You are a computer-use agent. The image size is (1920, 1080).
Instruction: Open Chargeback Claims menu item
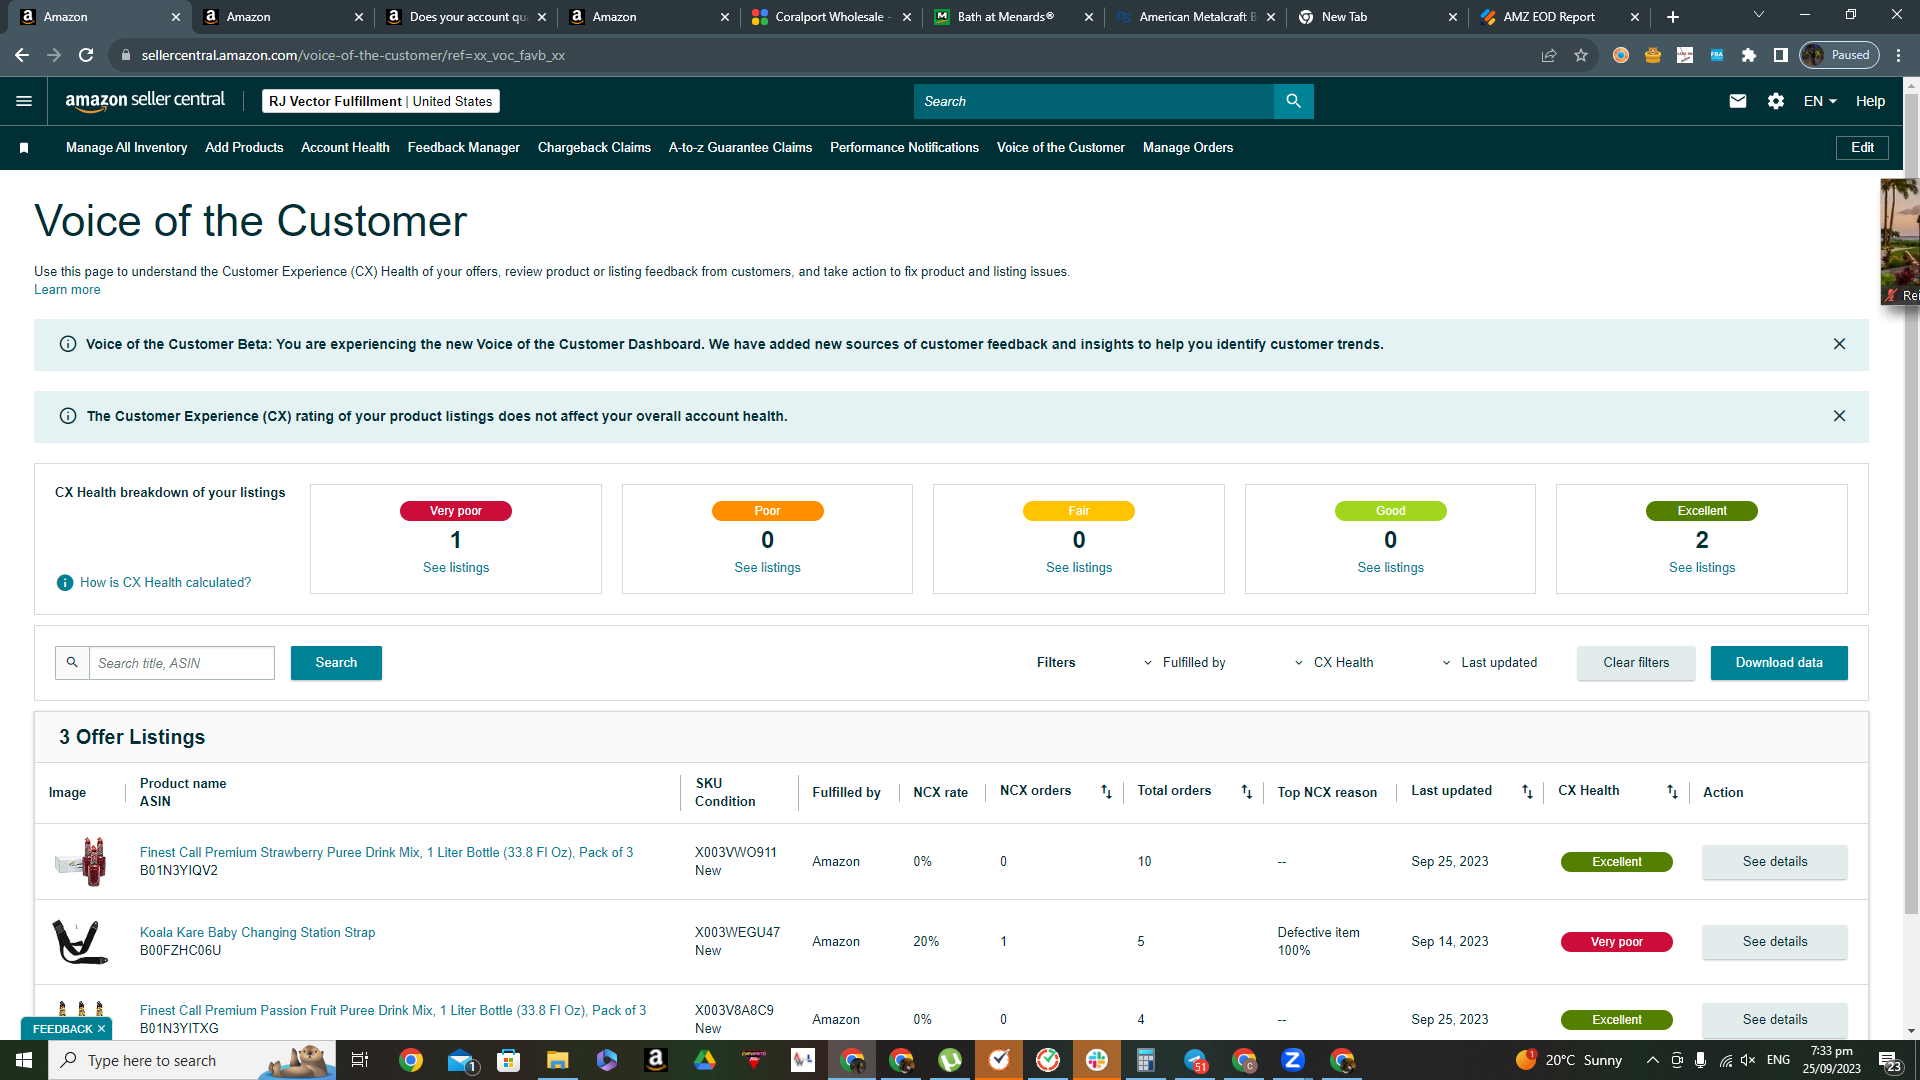click(594, 148)
